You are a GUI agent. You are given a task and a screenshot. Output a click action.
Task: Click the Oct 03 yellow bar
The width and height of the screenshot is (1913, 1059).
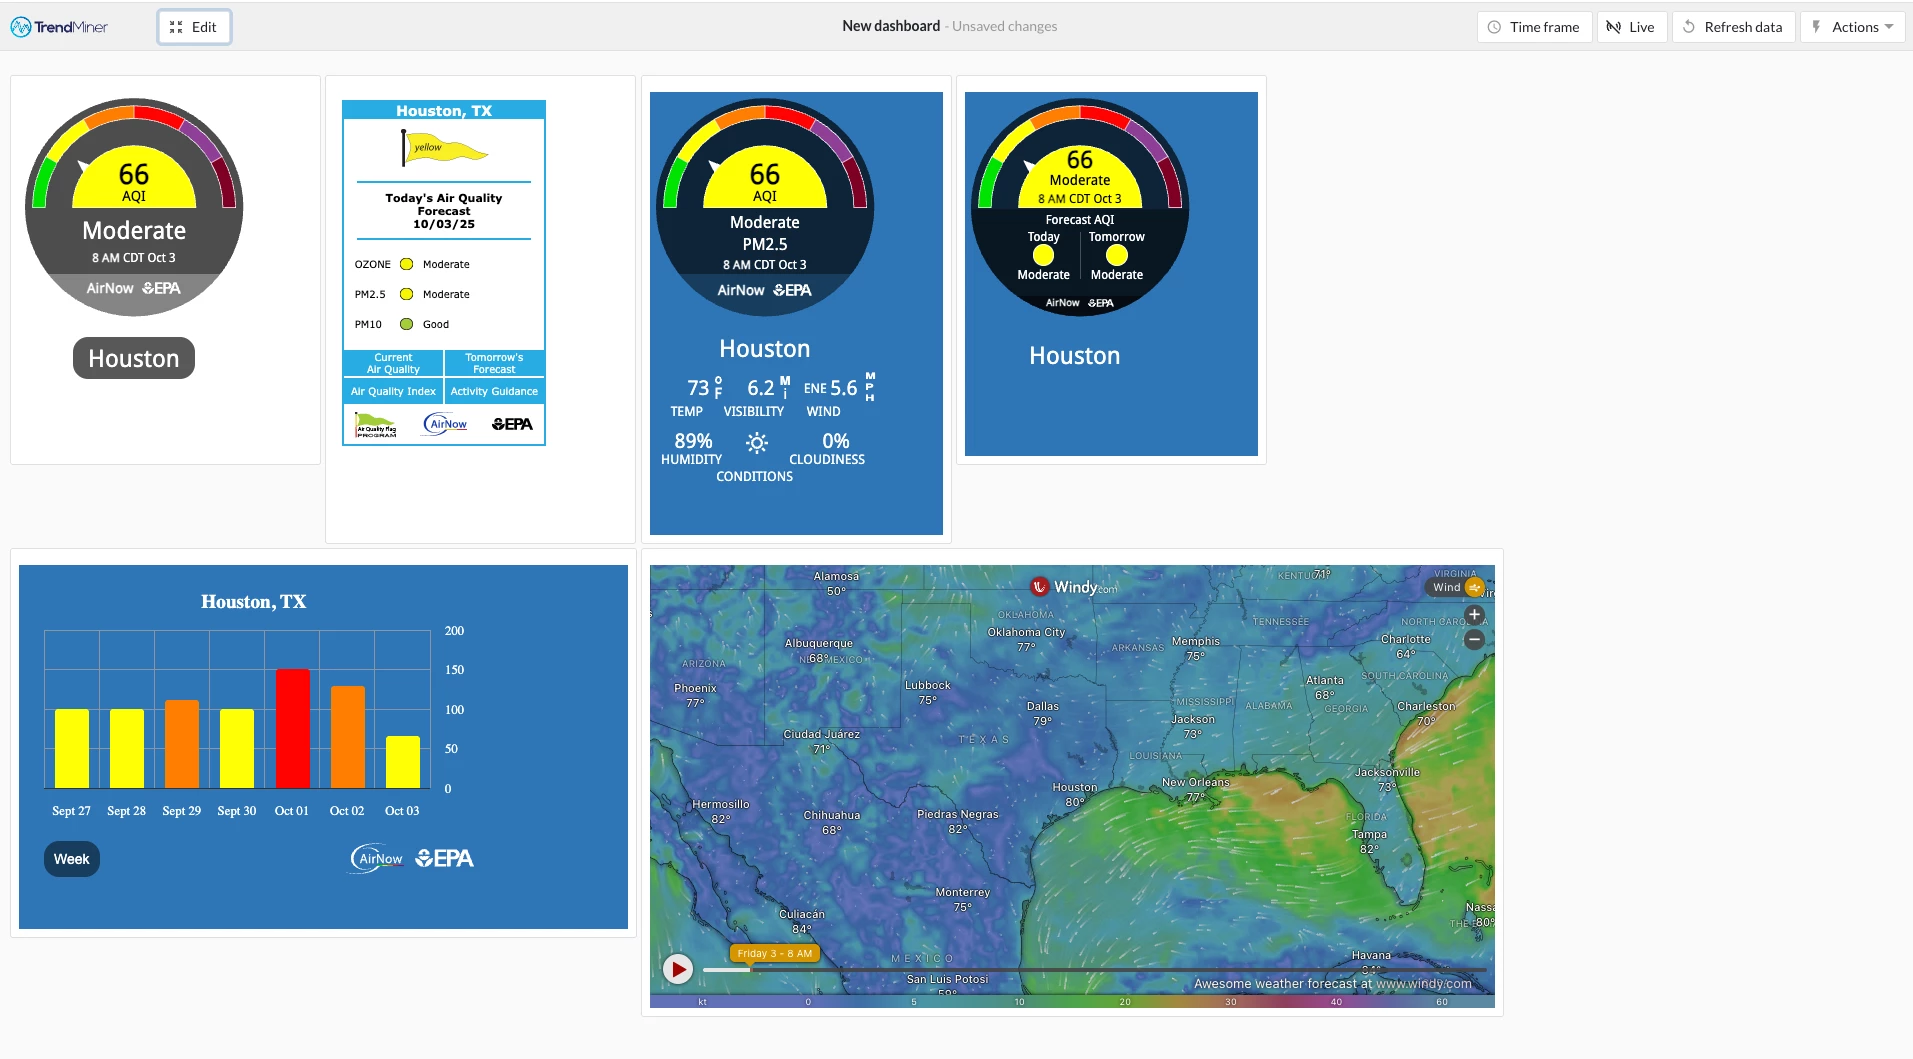point(403,762)
